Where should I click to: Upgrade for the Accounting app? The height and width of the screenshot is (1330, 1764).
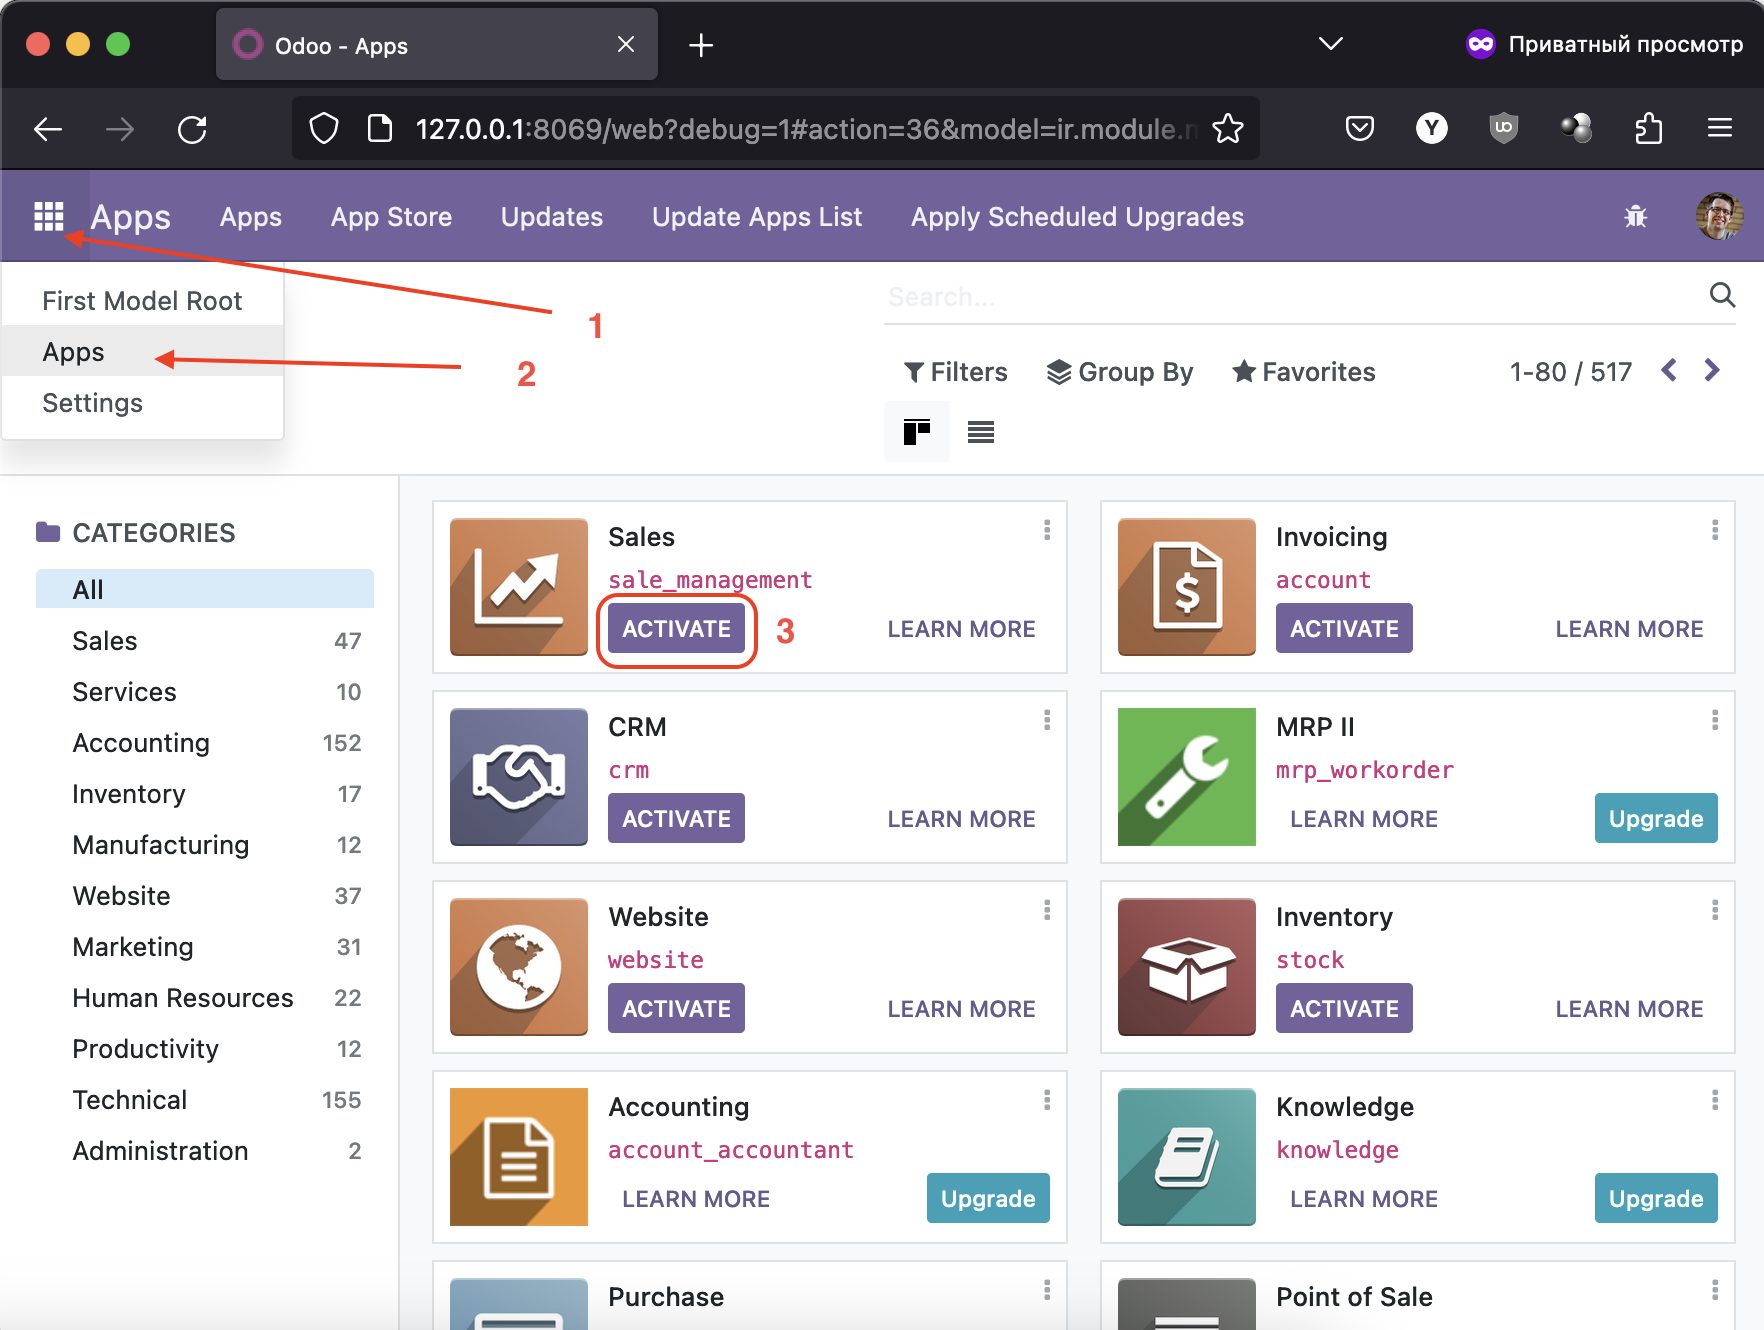(988, 1198)
